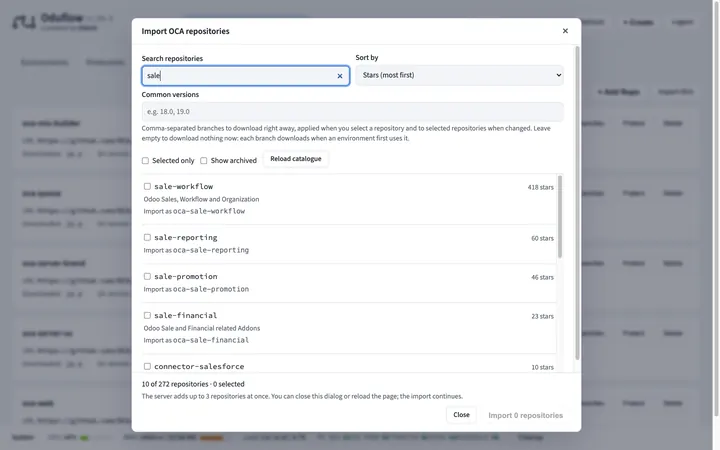This screenshot has height=450, width=720.
Task: Open the Sort by dropdown
Action: 459,75
